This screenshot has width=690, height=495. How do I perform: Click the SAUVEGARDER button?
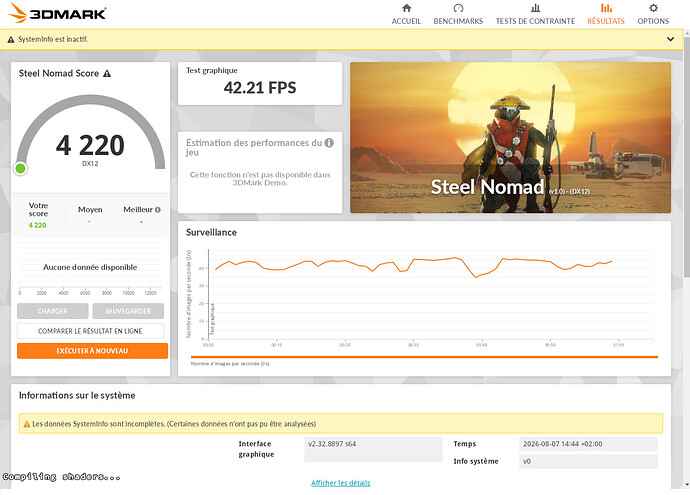(x=128, y=311)
